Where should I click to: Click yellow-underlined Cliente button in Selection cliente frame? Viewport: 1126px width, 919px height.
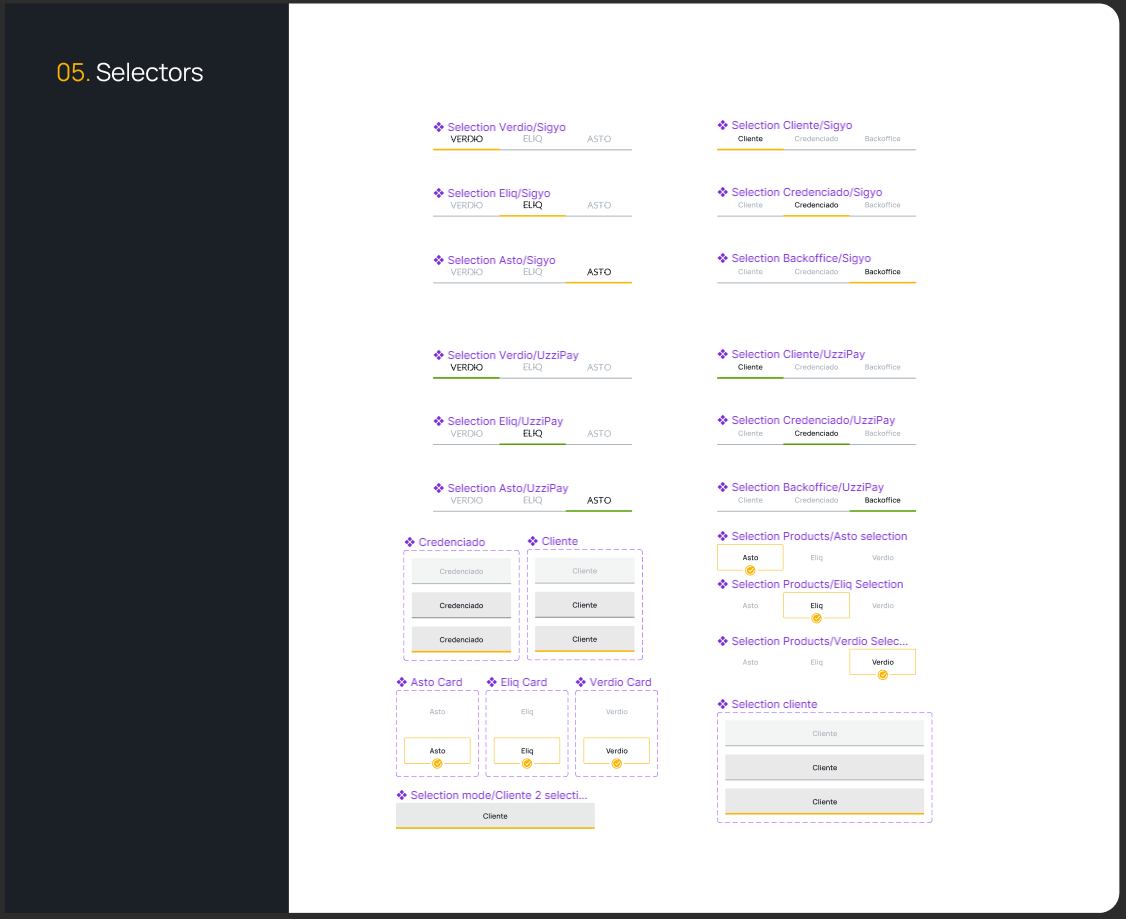pyautogui.click(x=824, y=802)
